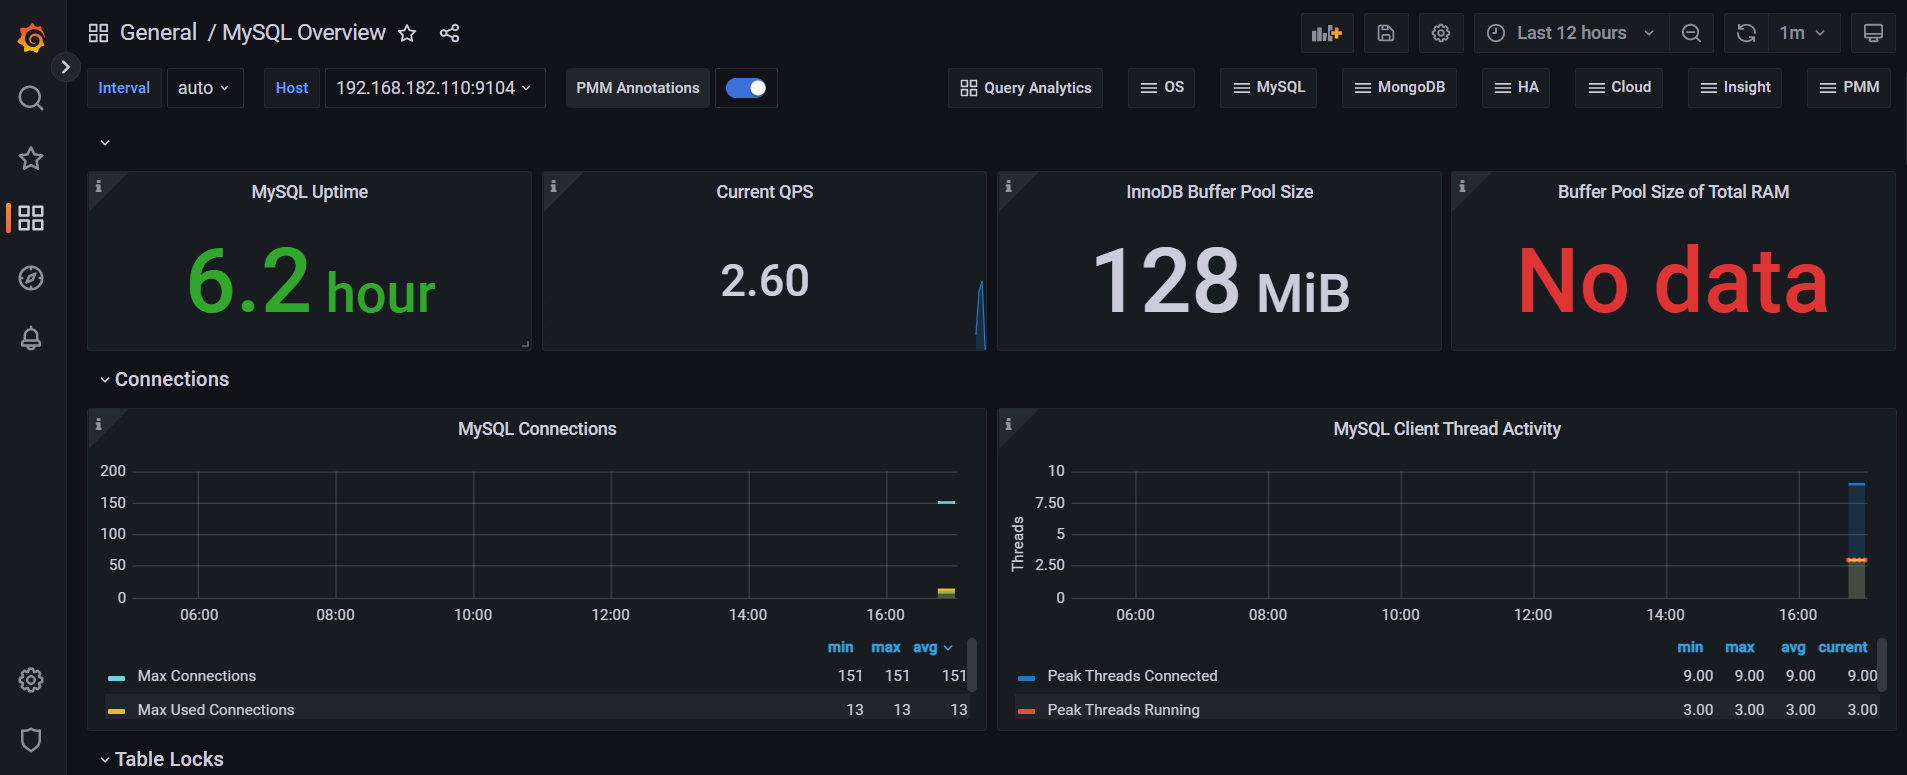The width and height of the screenshot is (1907, 775).
Task: Refresh the dashboard
Action: point(1746,33)
